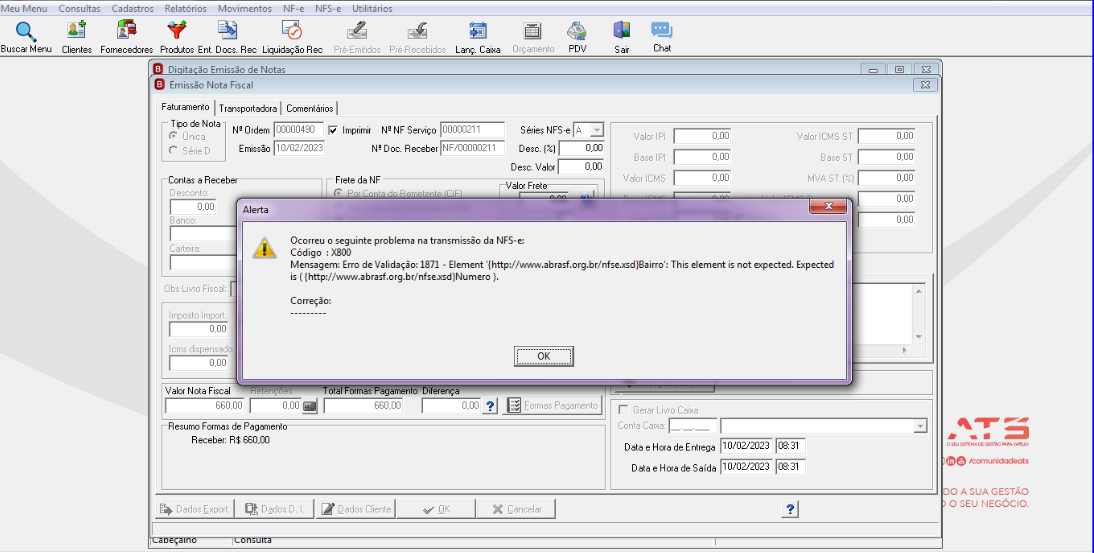The image size is (1094, 553).
Task: Open the Cadastros menu
Action: [x=133, y=8]
